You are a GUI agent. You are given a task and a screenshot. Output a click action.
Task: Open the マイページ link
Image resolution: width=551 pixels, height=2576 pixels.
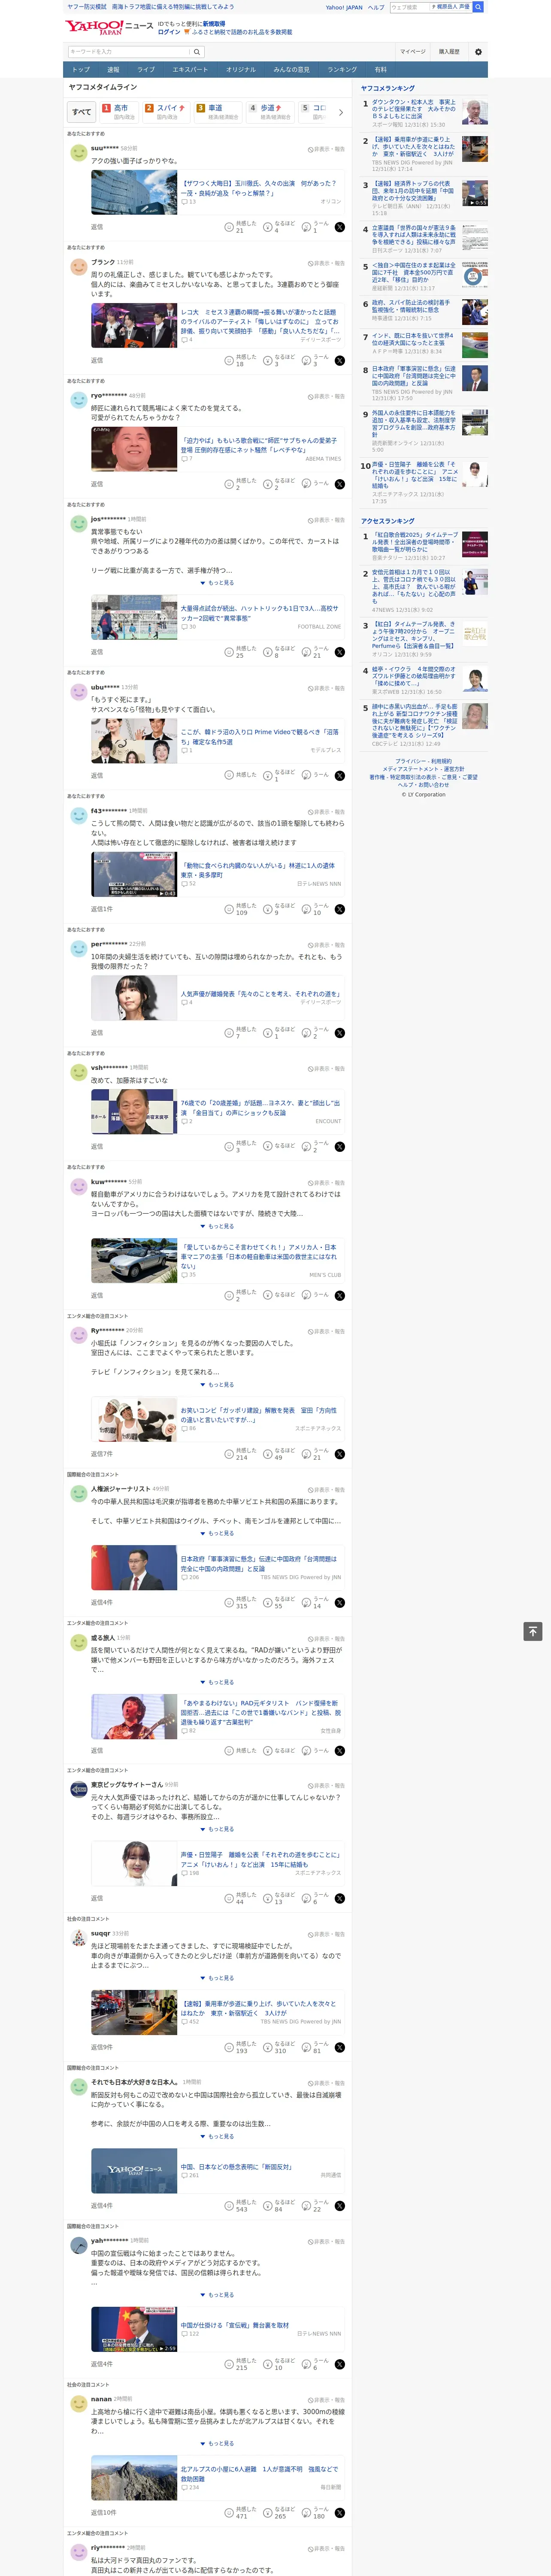[x=413, y=52]
